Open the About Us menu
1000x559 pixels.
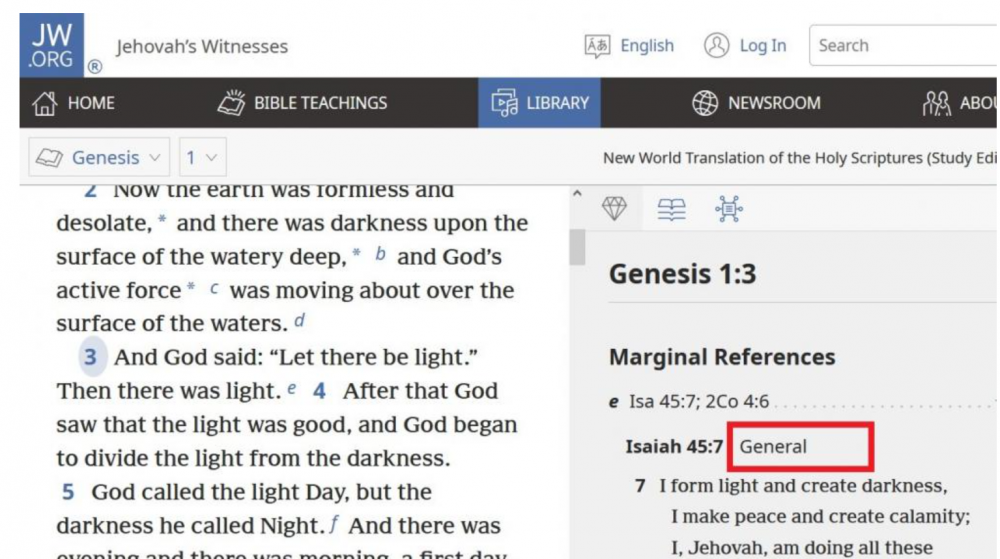pyautogui.click(x=960, y=103)
